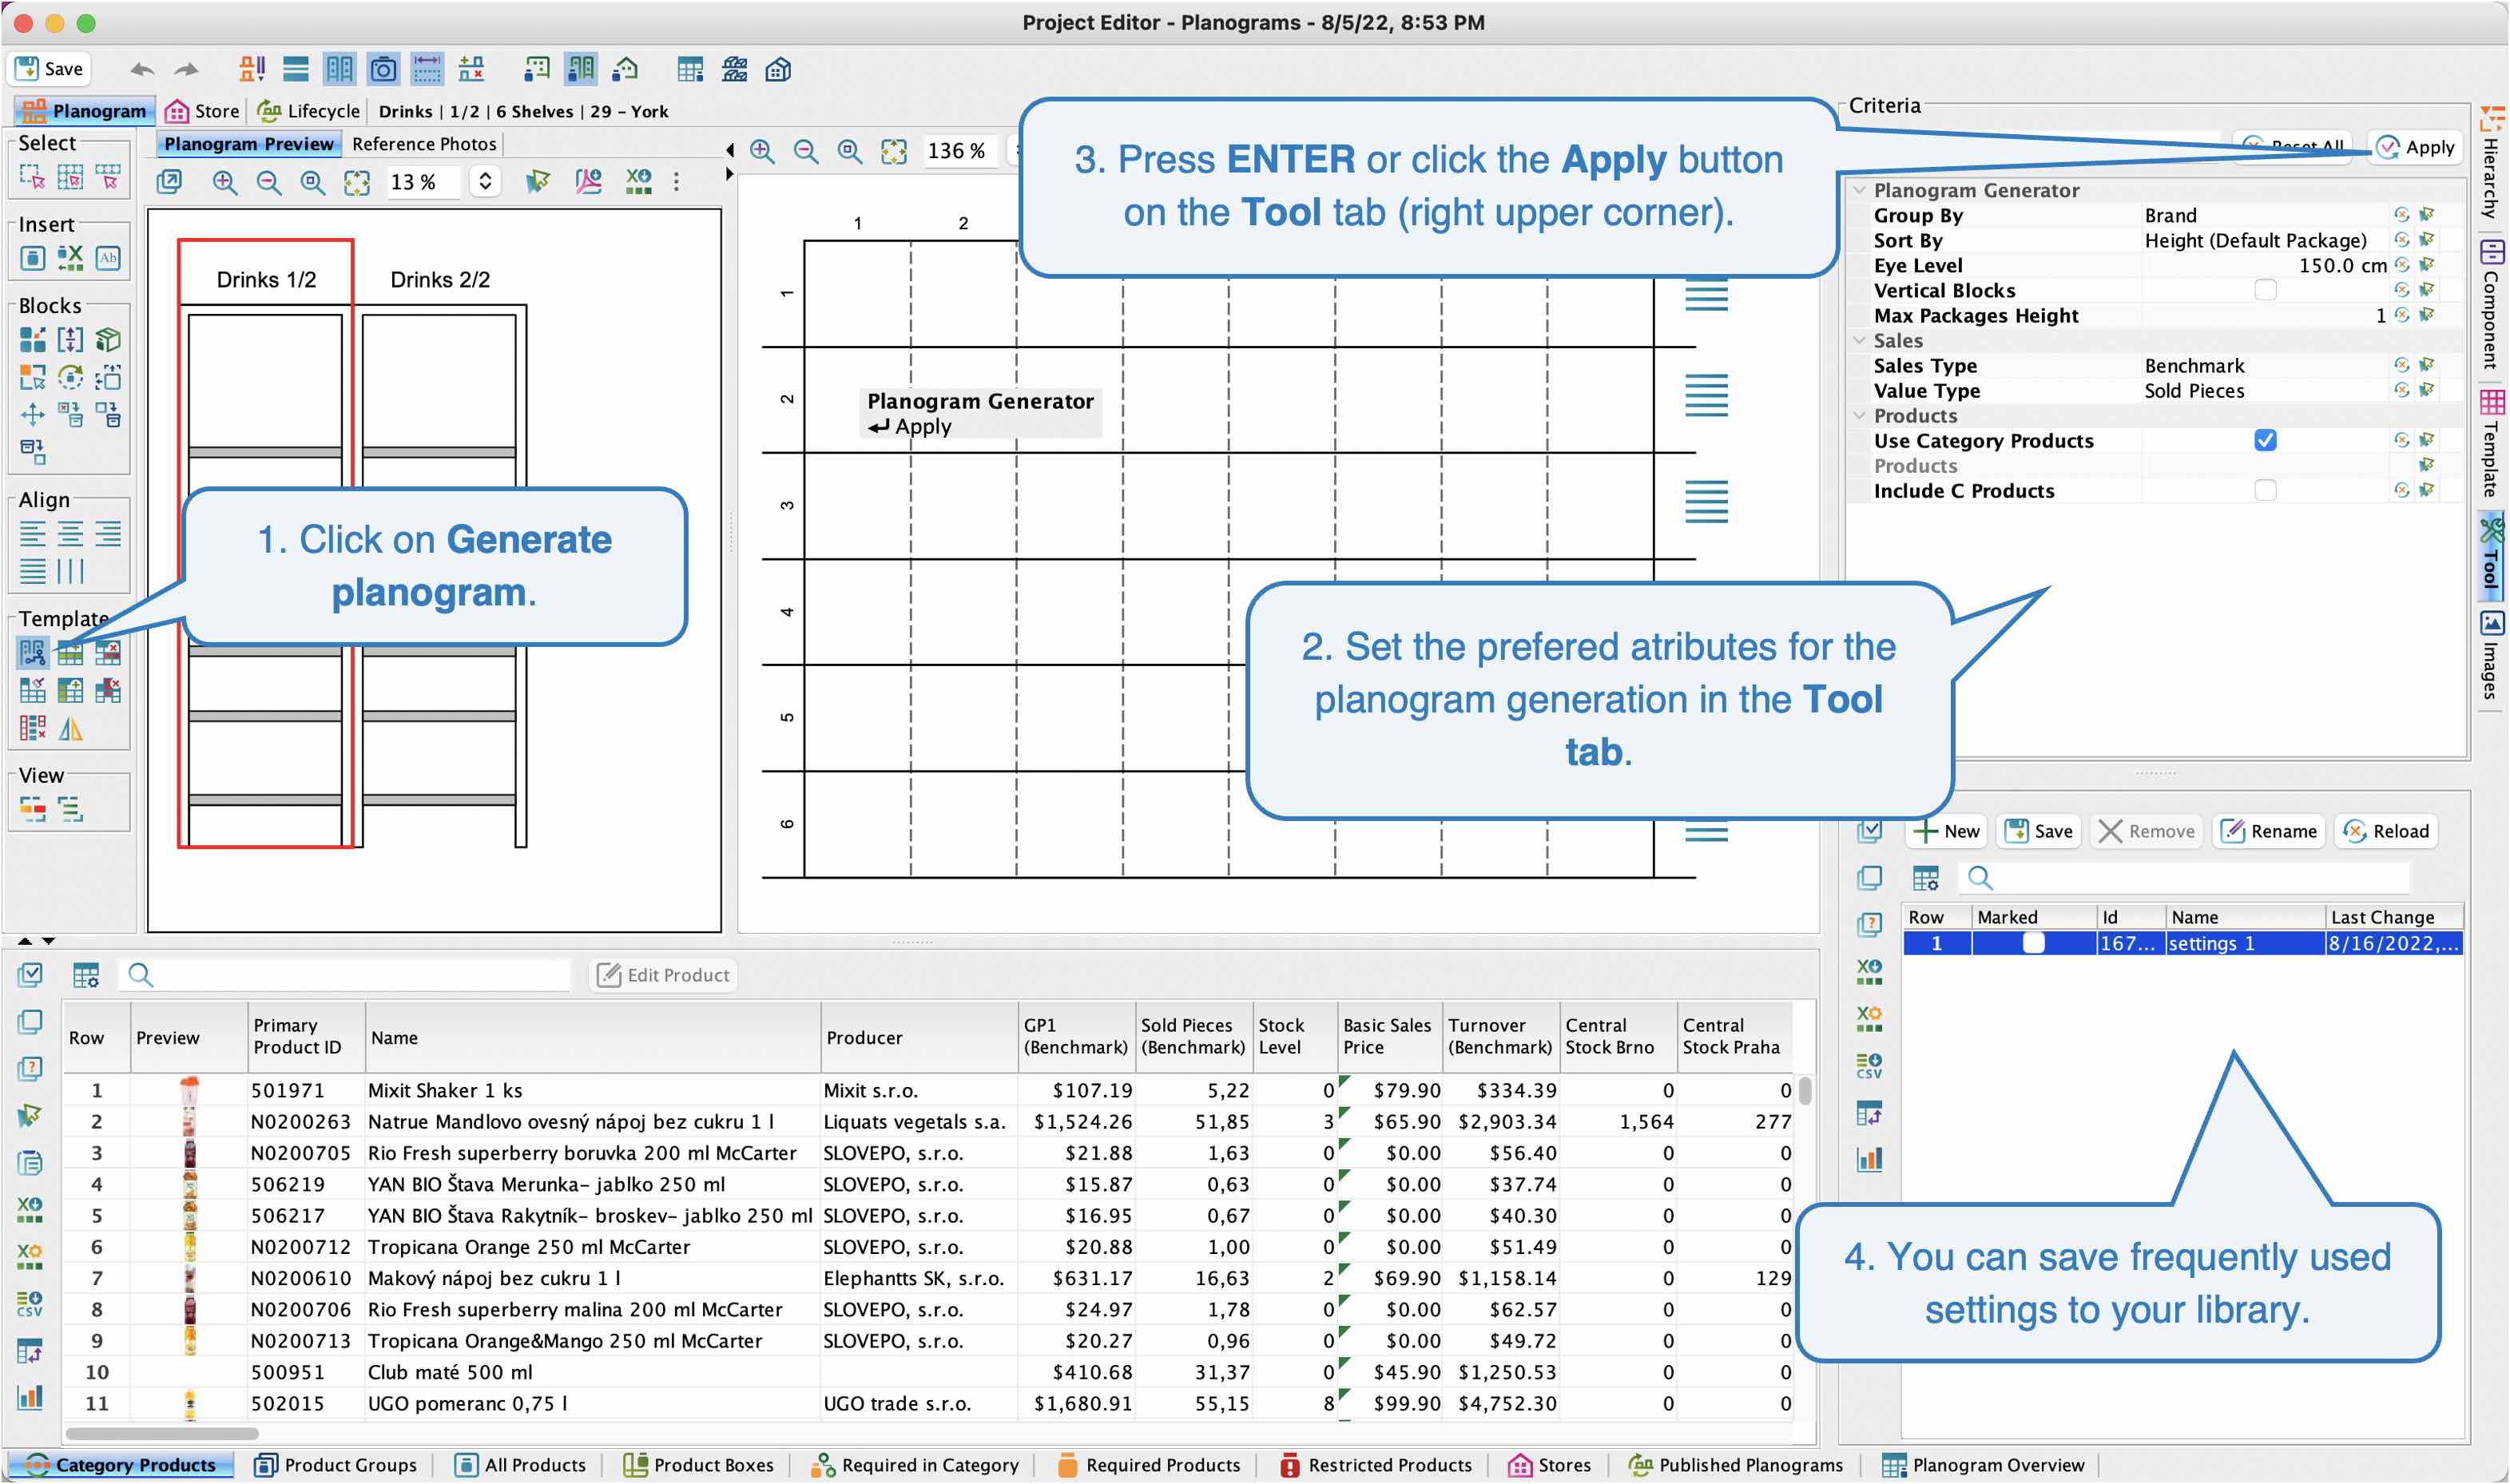The image size is (2510, 1484).
Task: Click the move block icon
Action: [x=32, y=414]
